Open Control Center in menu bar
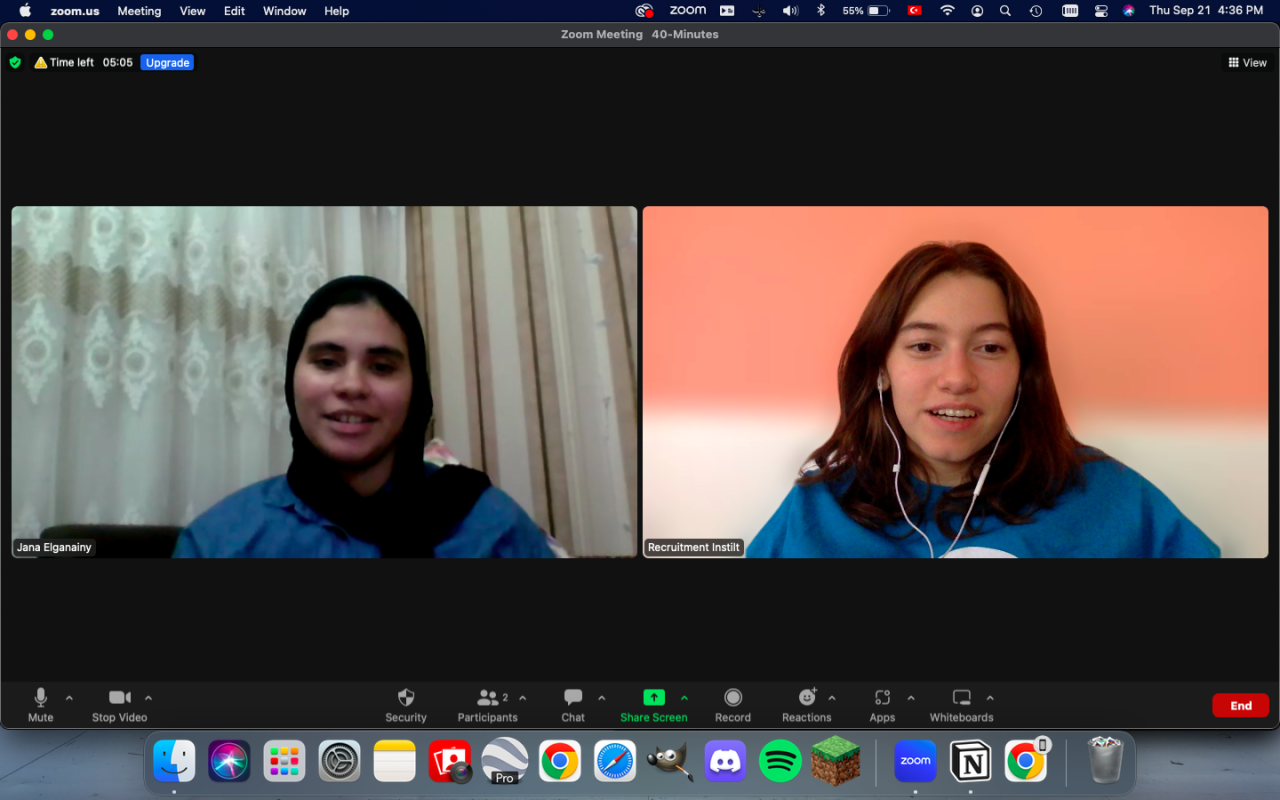 pyautogui.click(x=1101, y=11)
